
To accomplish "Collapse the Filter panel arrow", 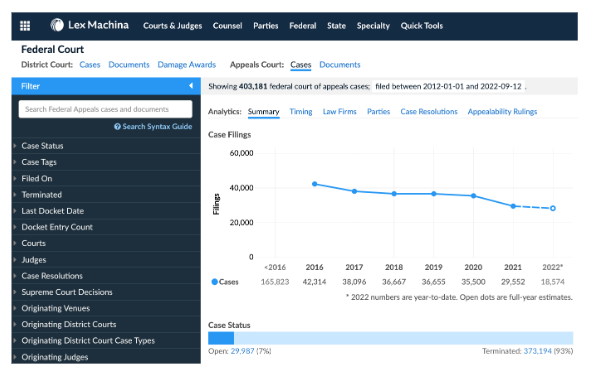I will coord(191,86).
